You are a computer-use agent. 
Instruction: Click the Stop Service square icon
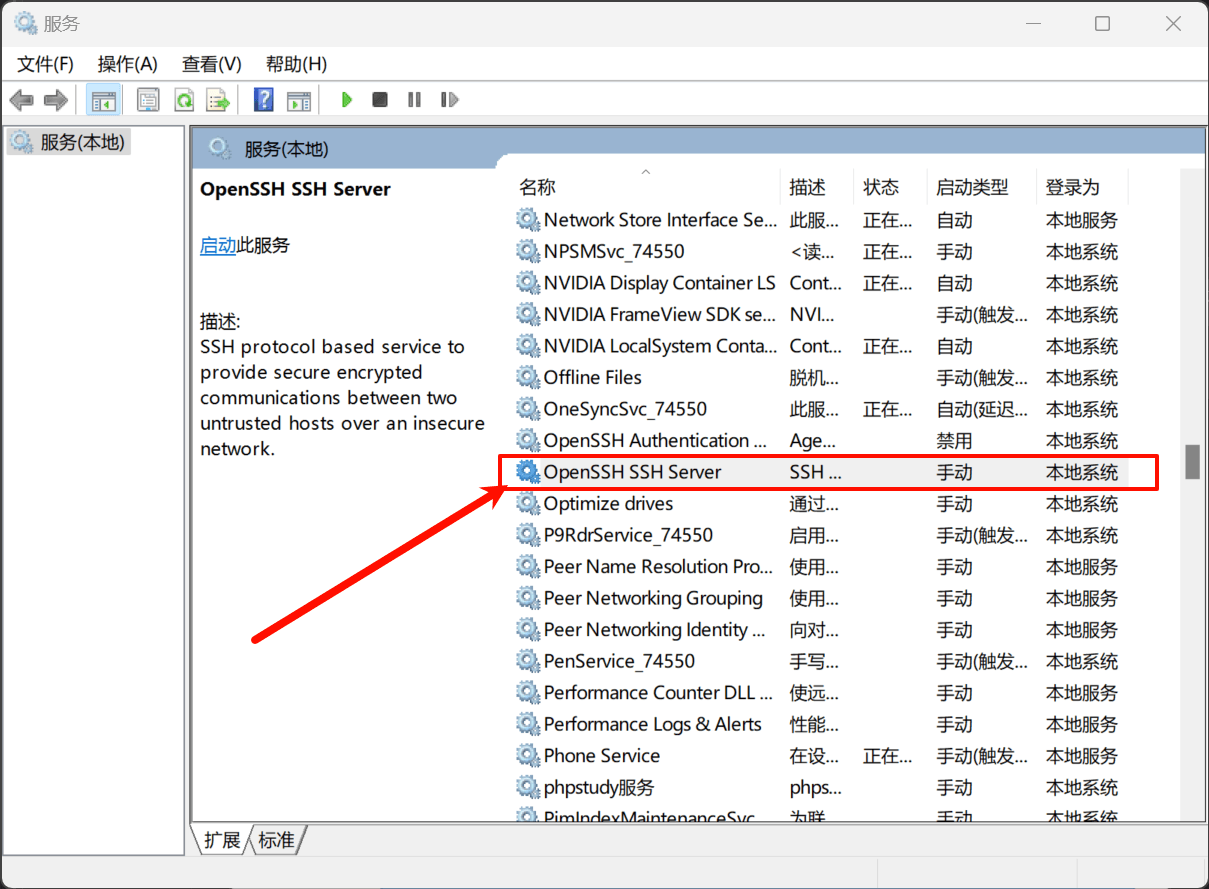[x=380, y=100]
